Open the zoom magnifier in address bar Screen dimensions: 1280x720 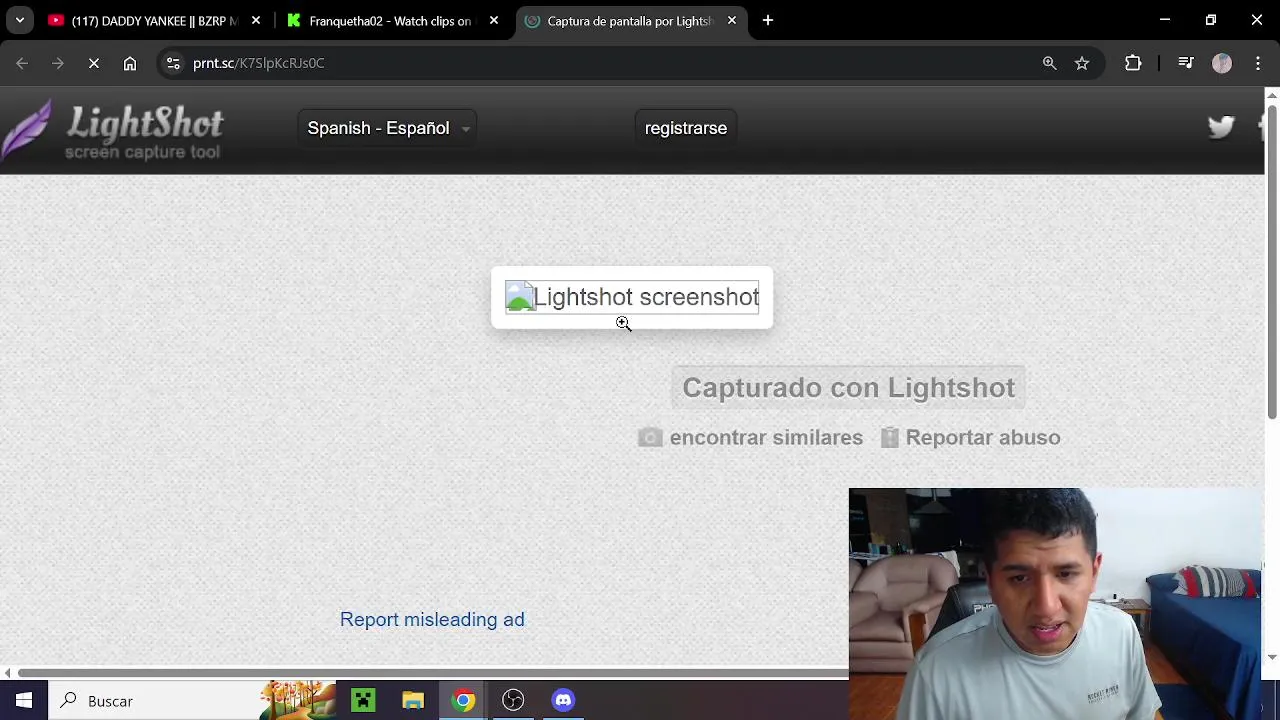1049,63
